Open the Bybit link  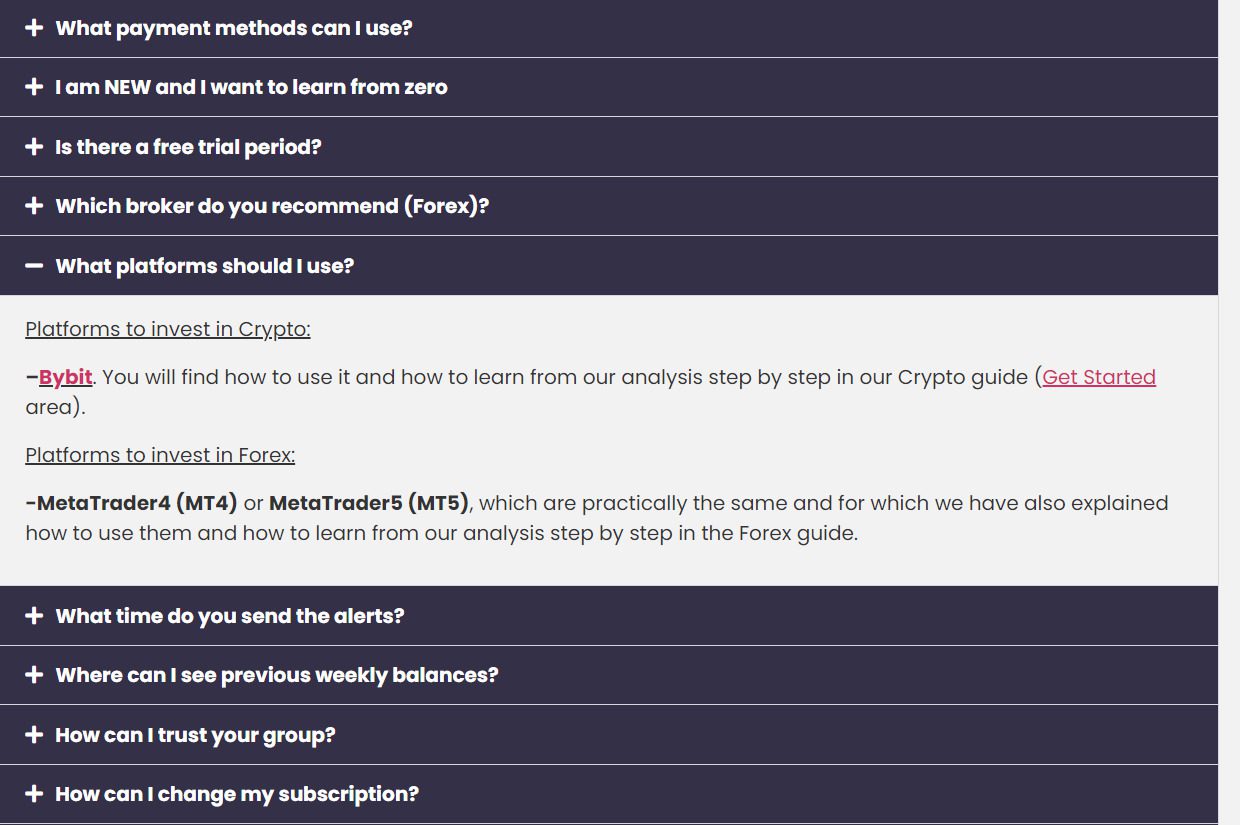(x=65, y=377)
